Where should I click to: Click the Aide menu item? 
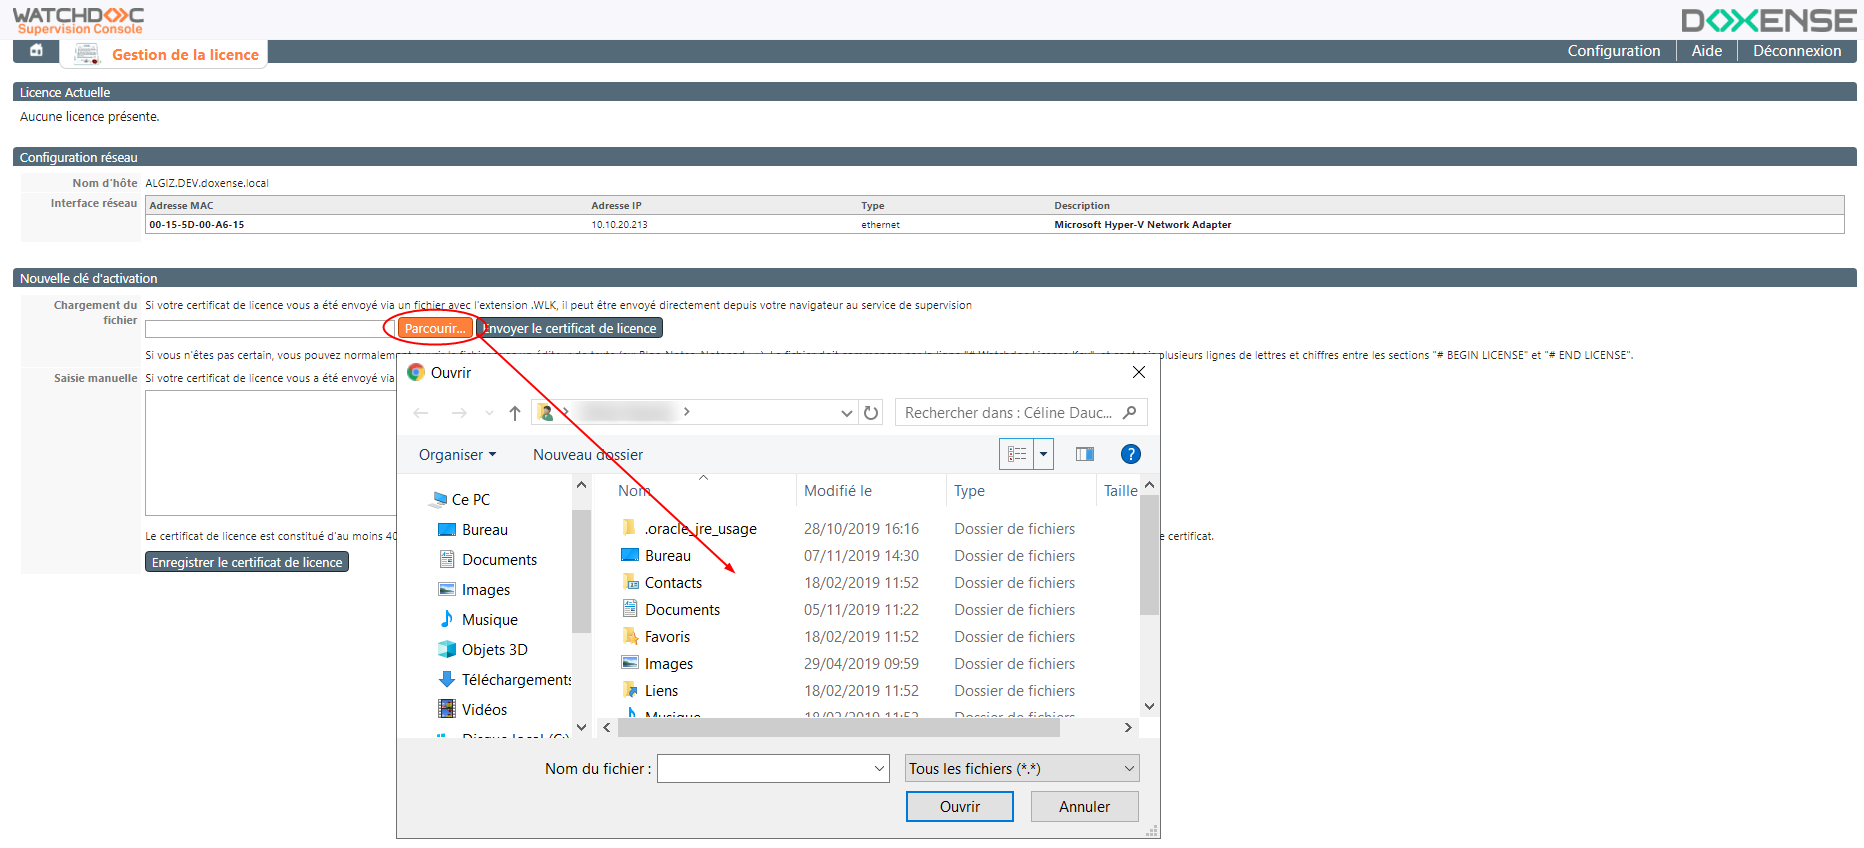point(1706,51)
